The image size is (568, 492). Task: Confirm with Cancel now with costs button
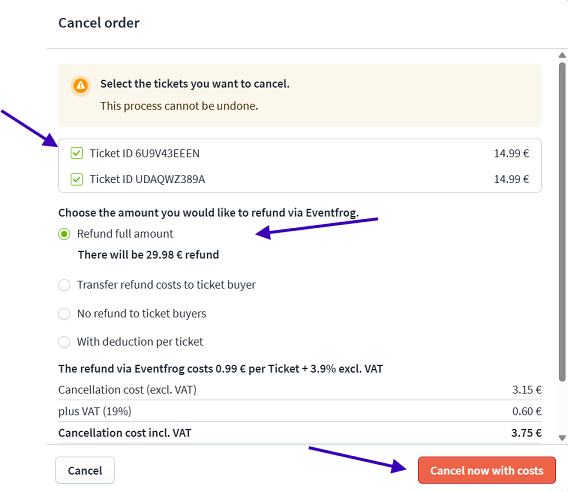tap(486, 470)
